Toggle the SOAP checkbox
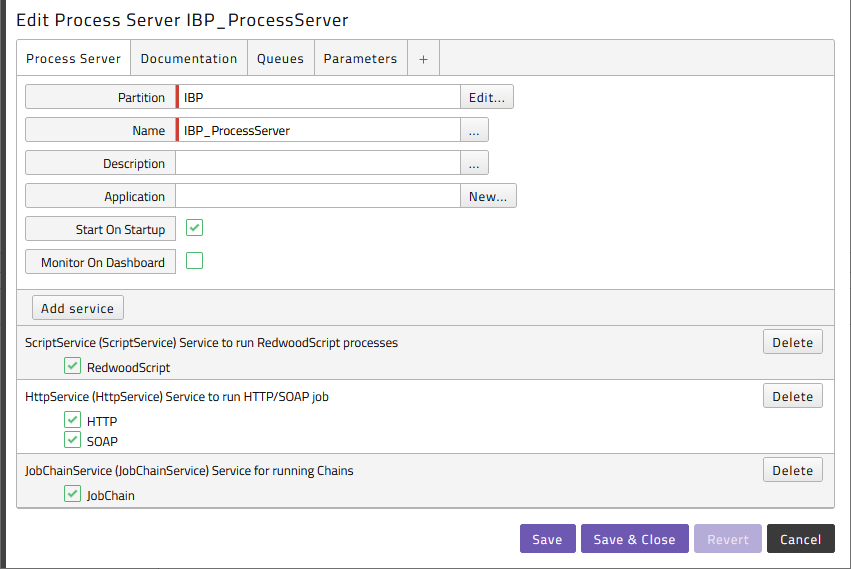Image resolution: width=851 pixels, height=569 pixels. click(72, 439)
